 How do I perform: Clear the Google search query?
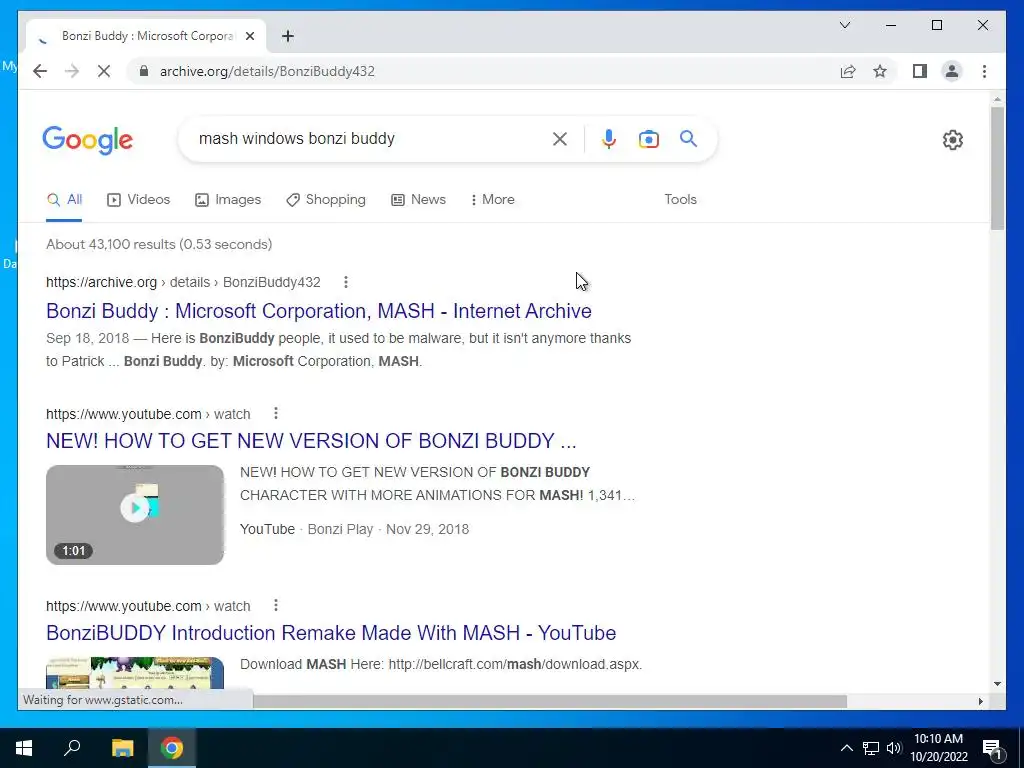(560, 138)
